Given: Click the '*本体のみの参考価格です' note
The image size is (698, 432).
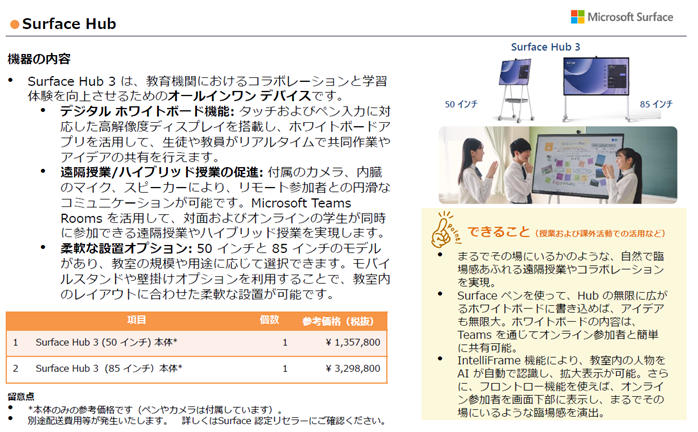Looking at the screenshot, I should click(155, 409).
